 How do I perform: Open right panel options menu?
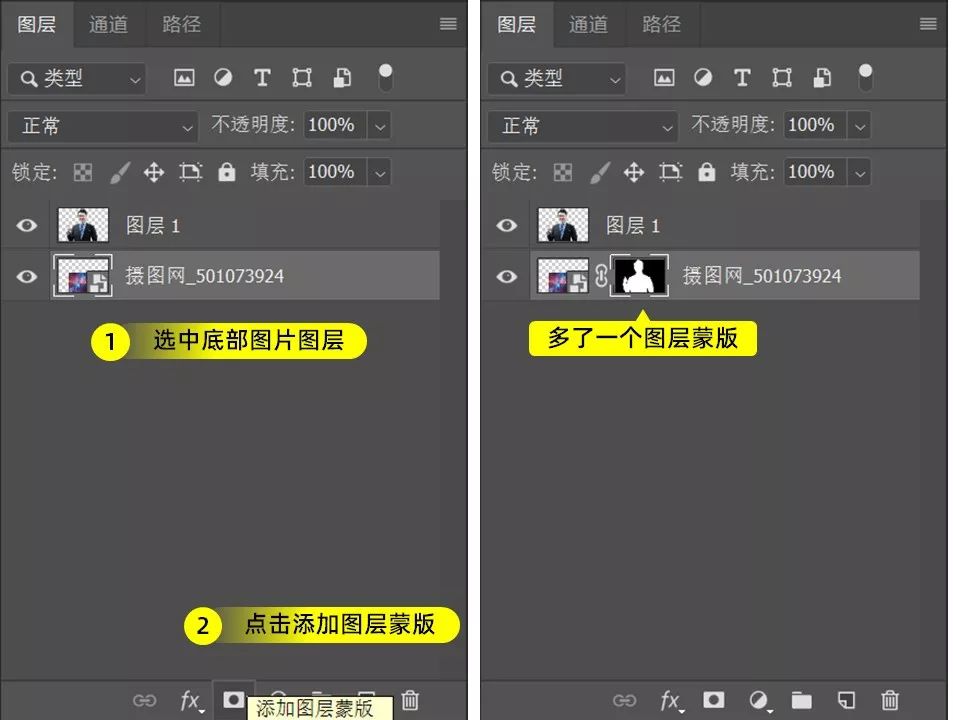click(x=928, y=24)
